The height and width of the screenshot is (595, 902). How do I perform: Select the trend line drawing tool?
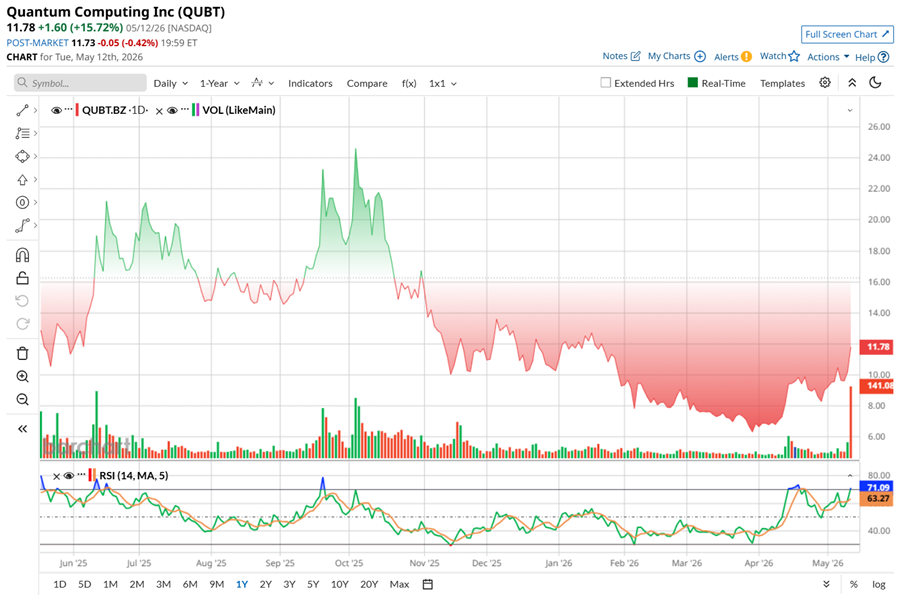(x=22, y=110)
